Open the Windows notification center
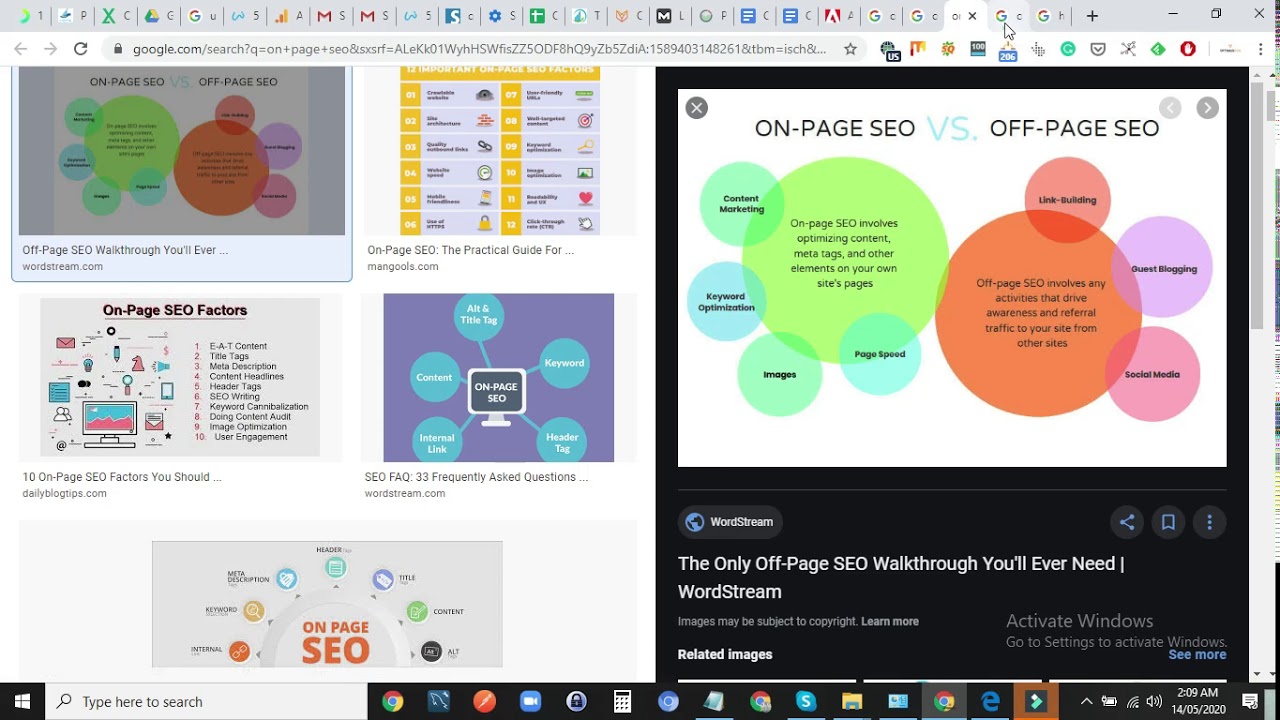Screen dimensions: 1280x720 coord(1250,701)
